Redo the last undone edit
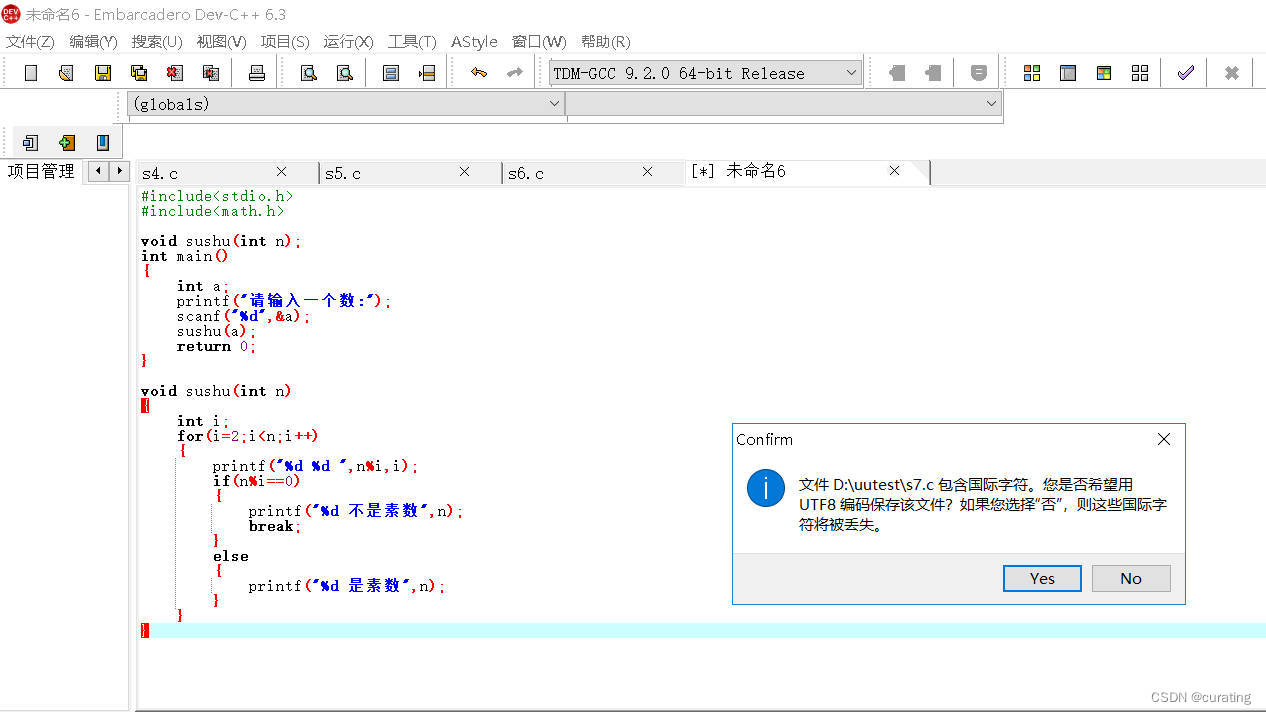 coord(514,73)
